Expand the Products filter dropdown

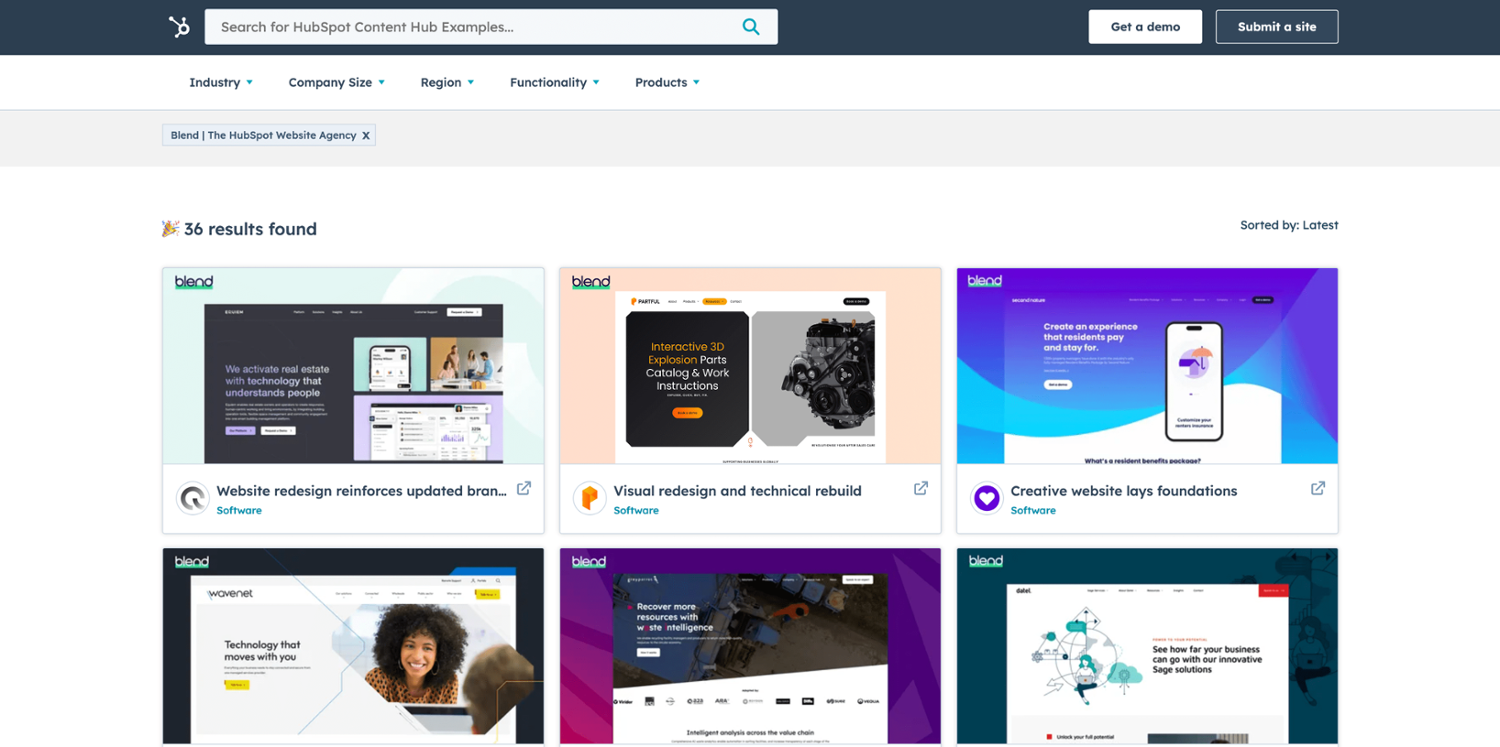point(667,82)
